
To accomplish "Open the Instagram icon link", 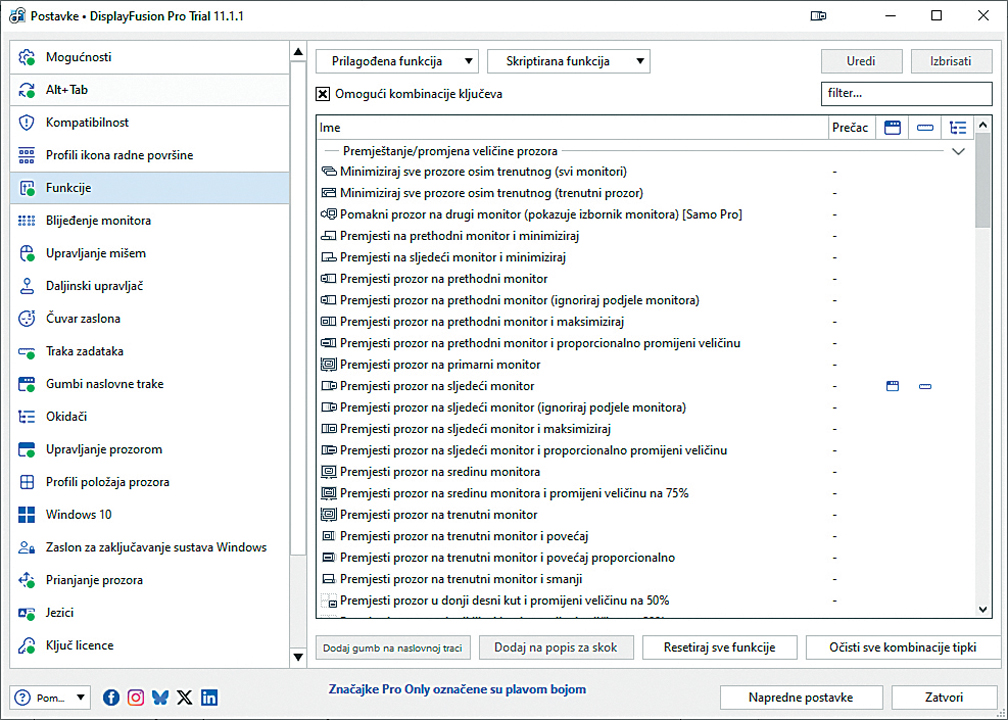I will pos(136,698).
